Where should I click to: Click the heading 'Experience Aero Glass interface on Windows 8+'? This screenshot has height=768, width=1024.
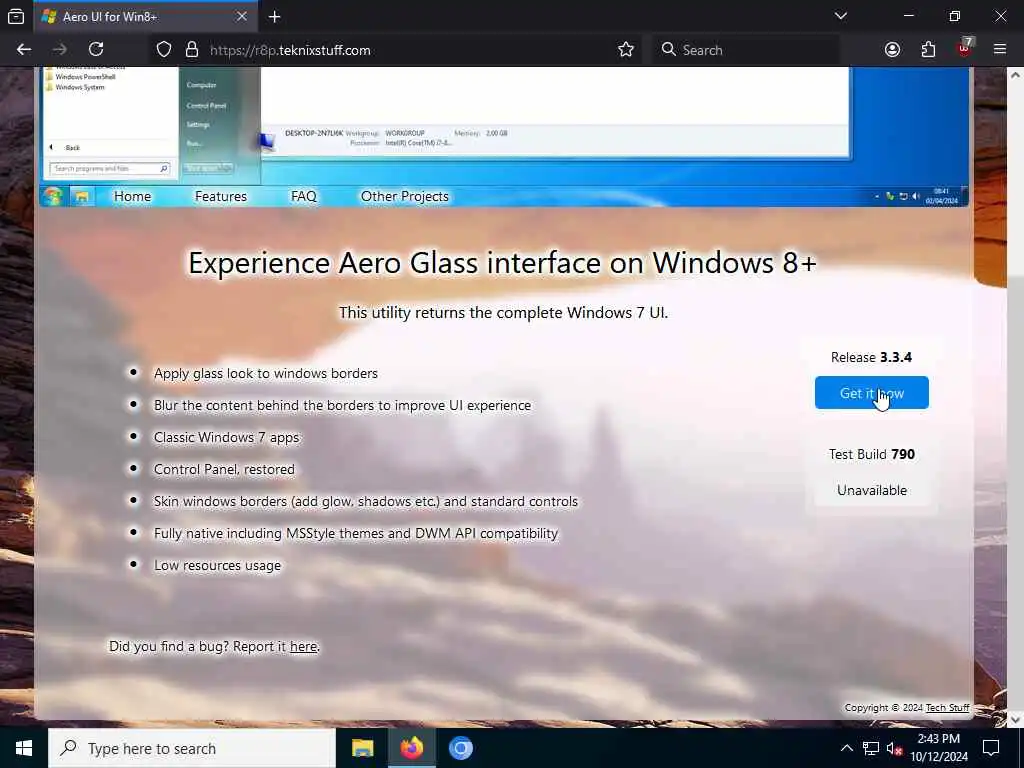(502, 263)
